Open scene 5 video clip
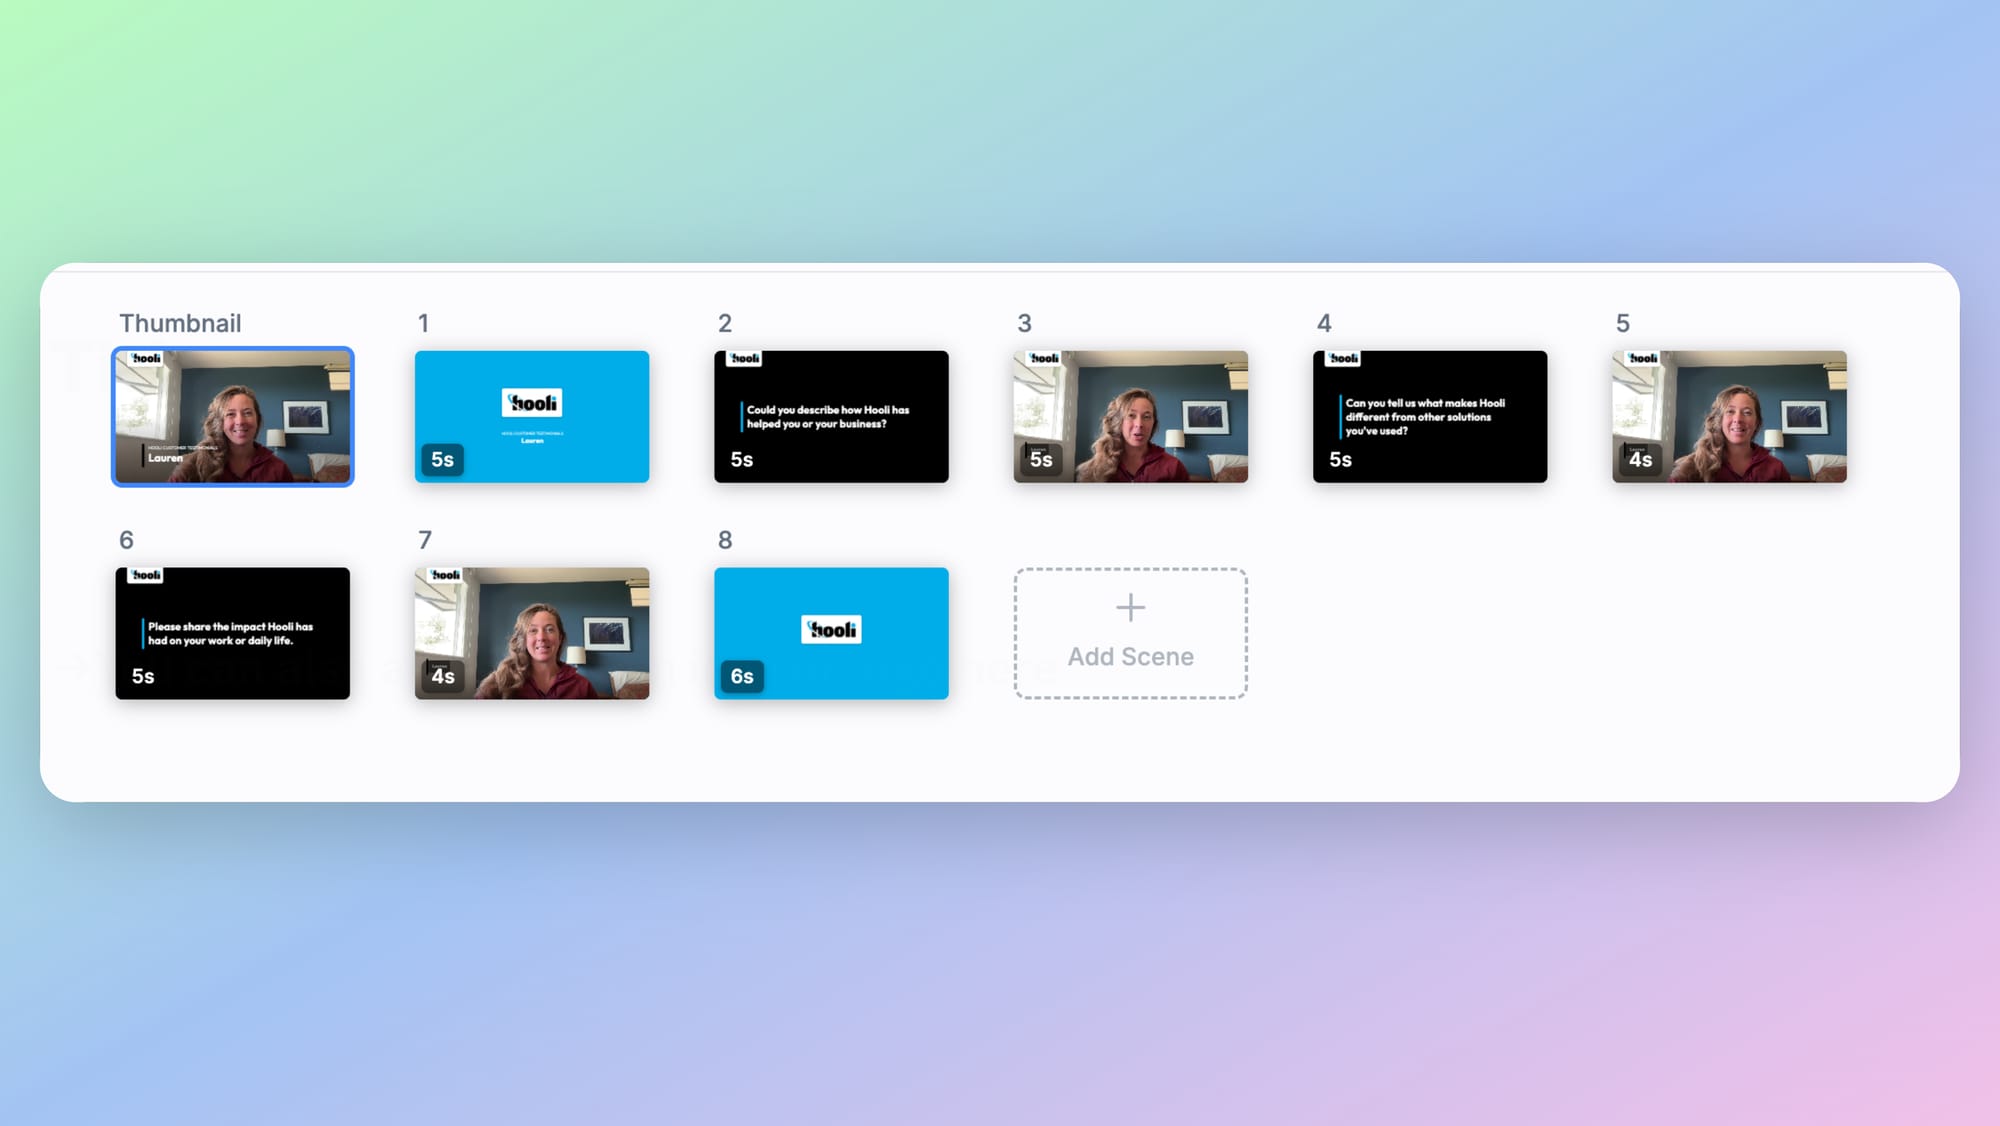This screenshot has height=1126, width=2000. click(1728, 416)
